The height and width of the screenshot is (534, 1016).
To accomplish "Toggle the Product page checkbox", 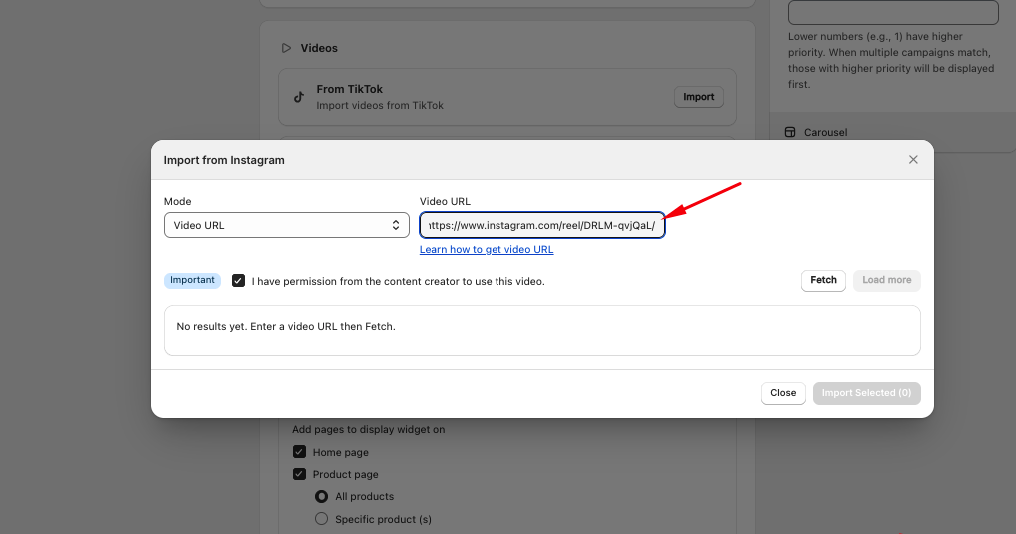I will (x=299, y=474).
